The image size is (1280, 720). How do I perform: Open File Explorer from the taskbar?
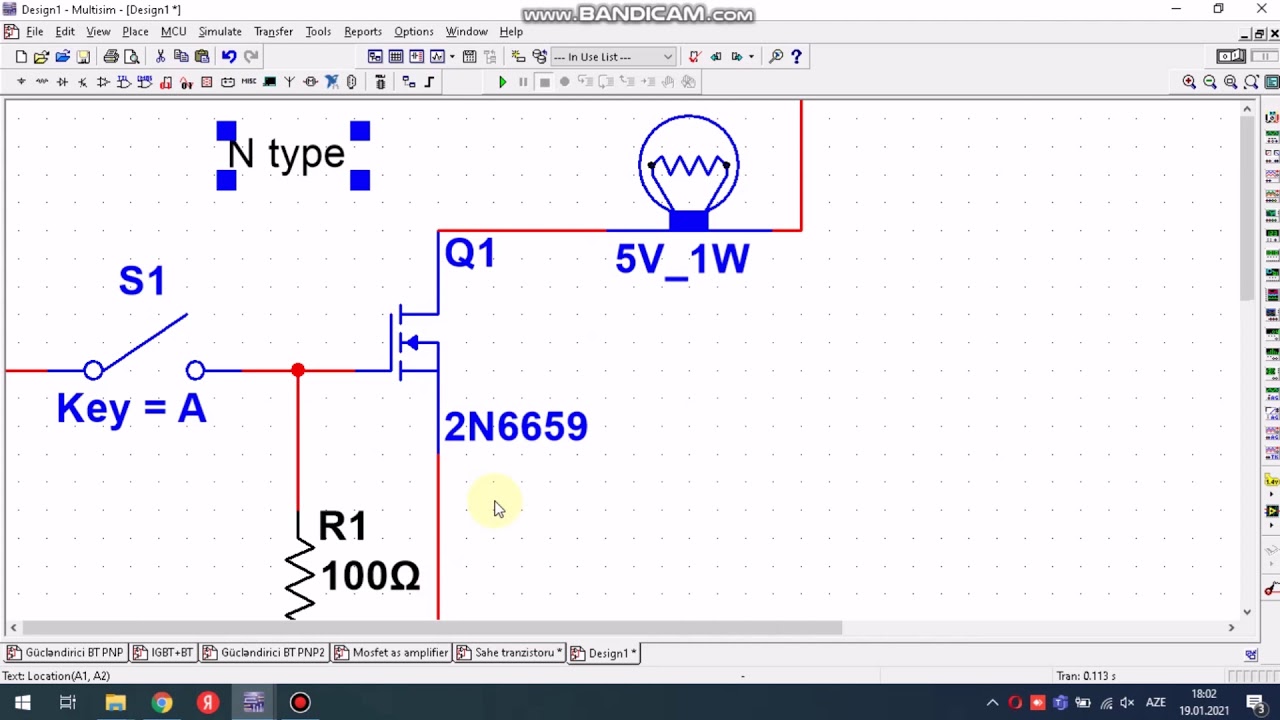(x=115, y=703)
